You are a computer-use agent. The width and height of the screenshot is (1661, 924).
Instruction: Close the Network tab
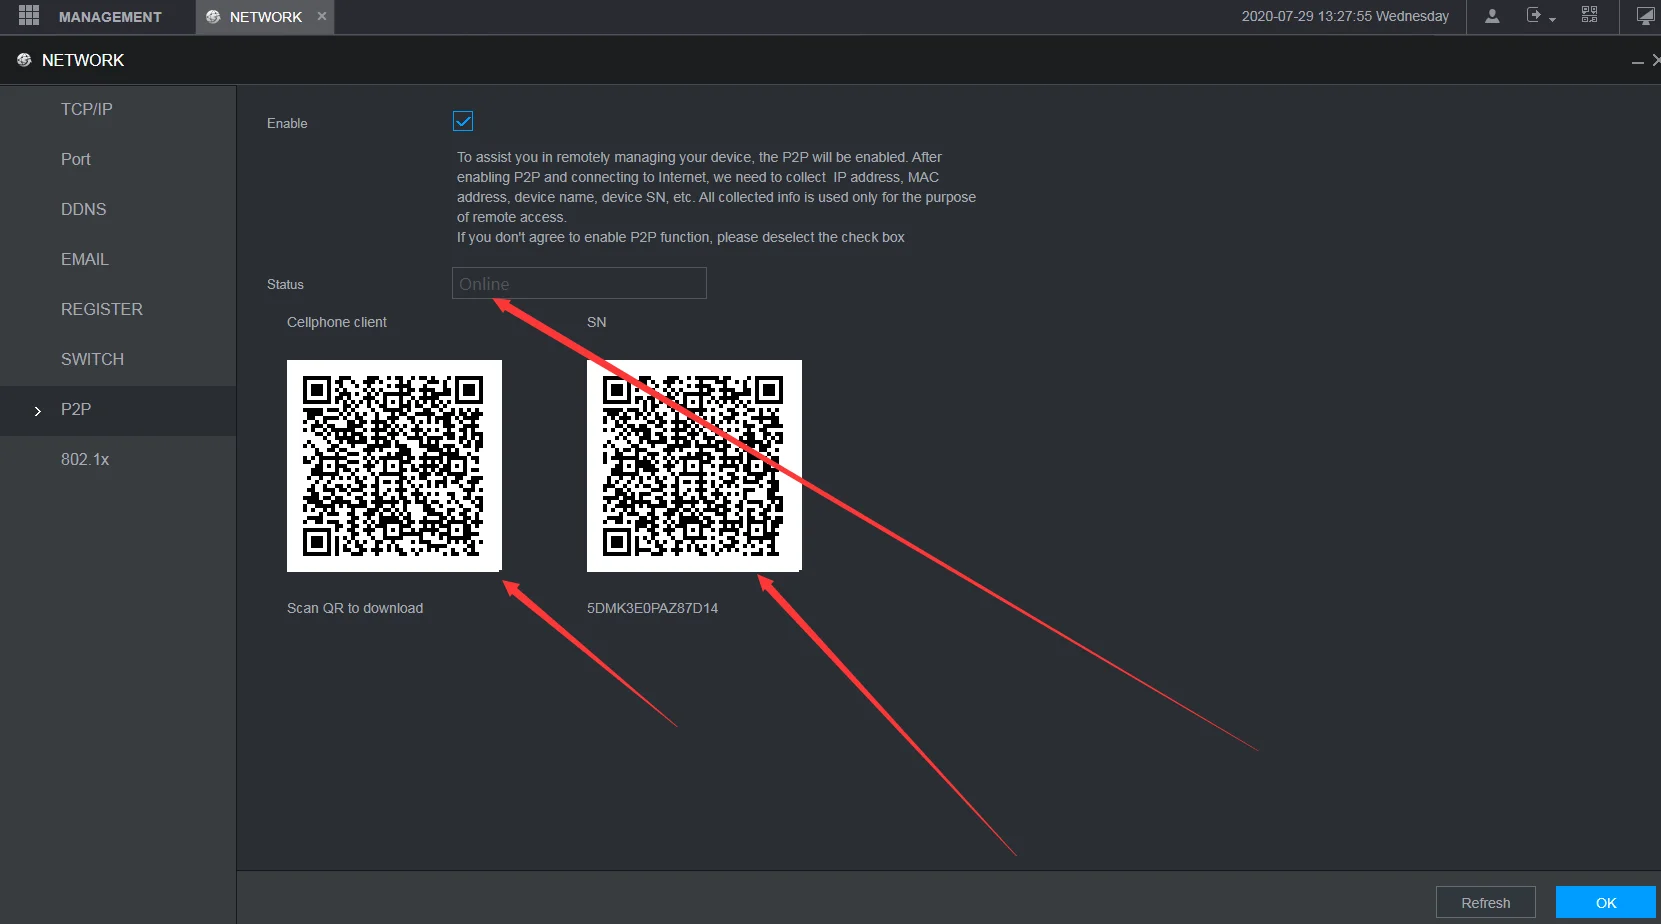click(322, 16)
